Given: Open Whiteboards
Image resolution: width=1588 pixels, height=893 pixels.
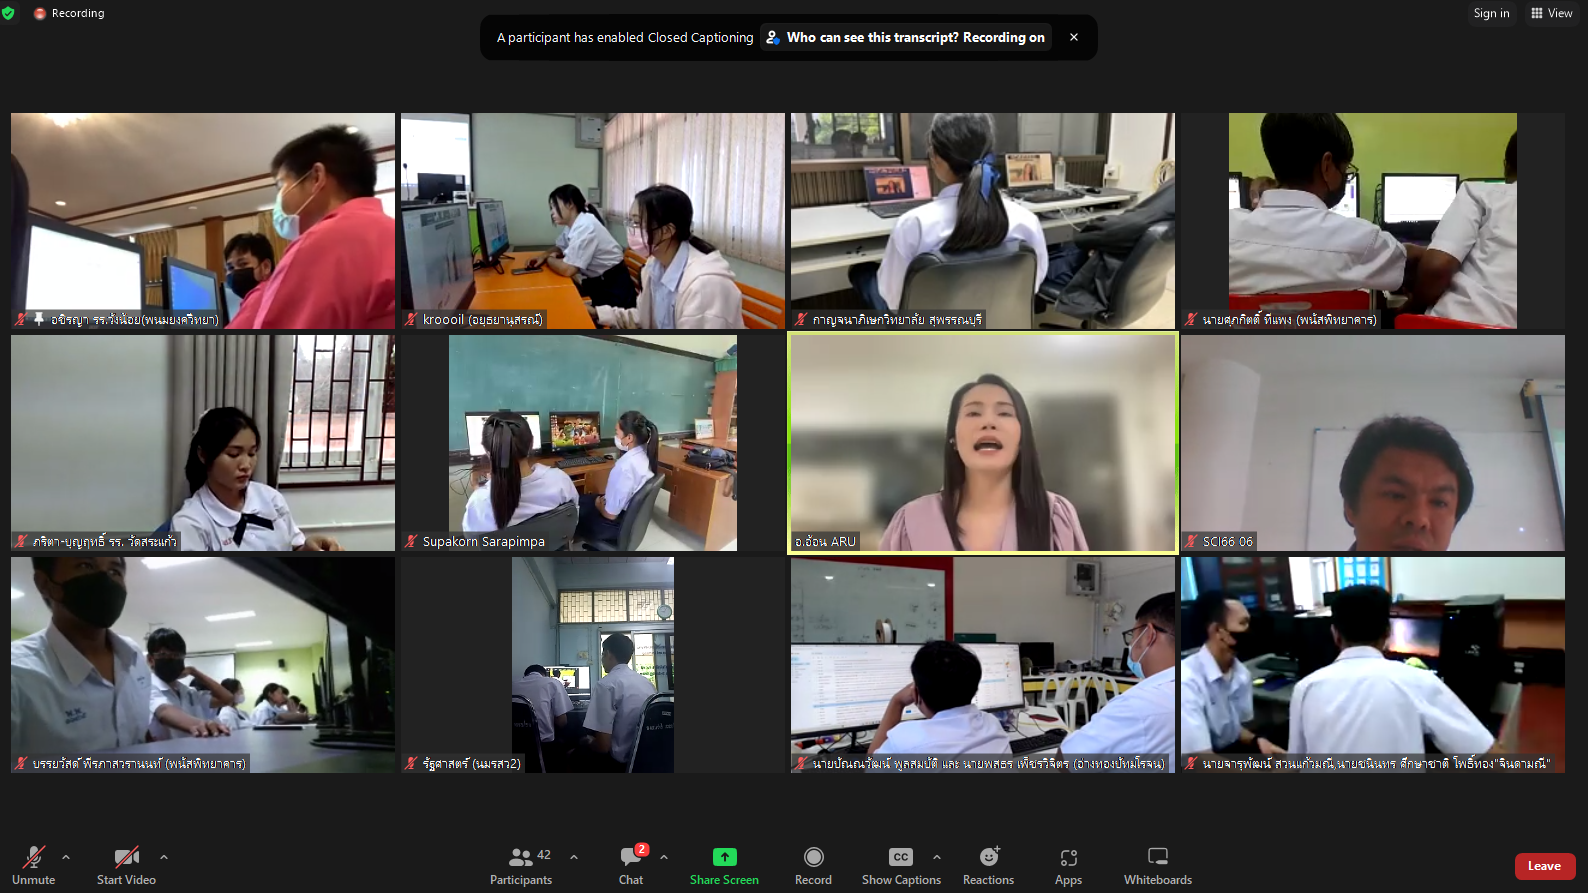Looking at the screenshot, I should tap(1157, 865).
